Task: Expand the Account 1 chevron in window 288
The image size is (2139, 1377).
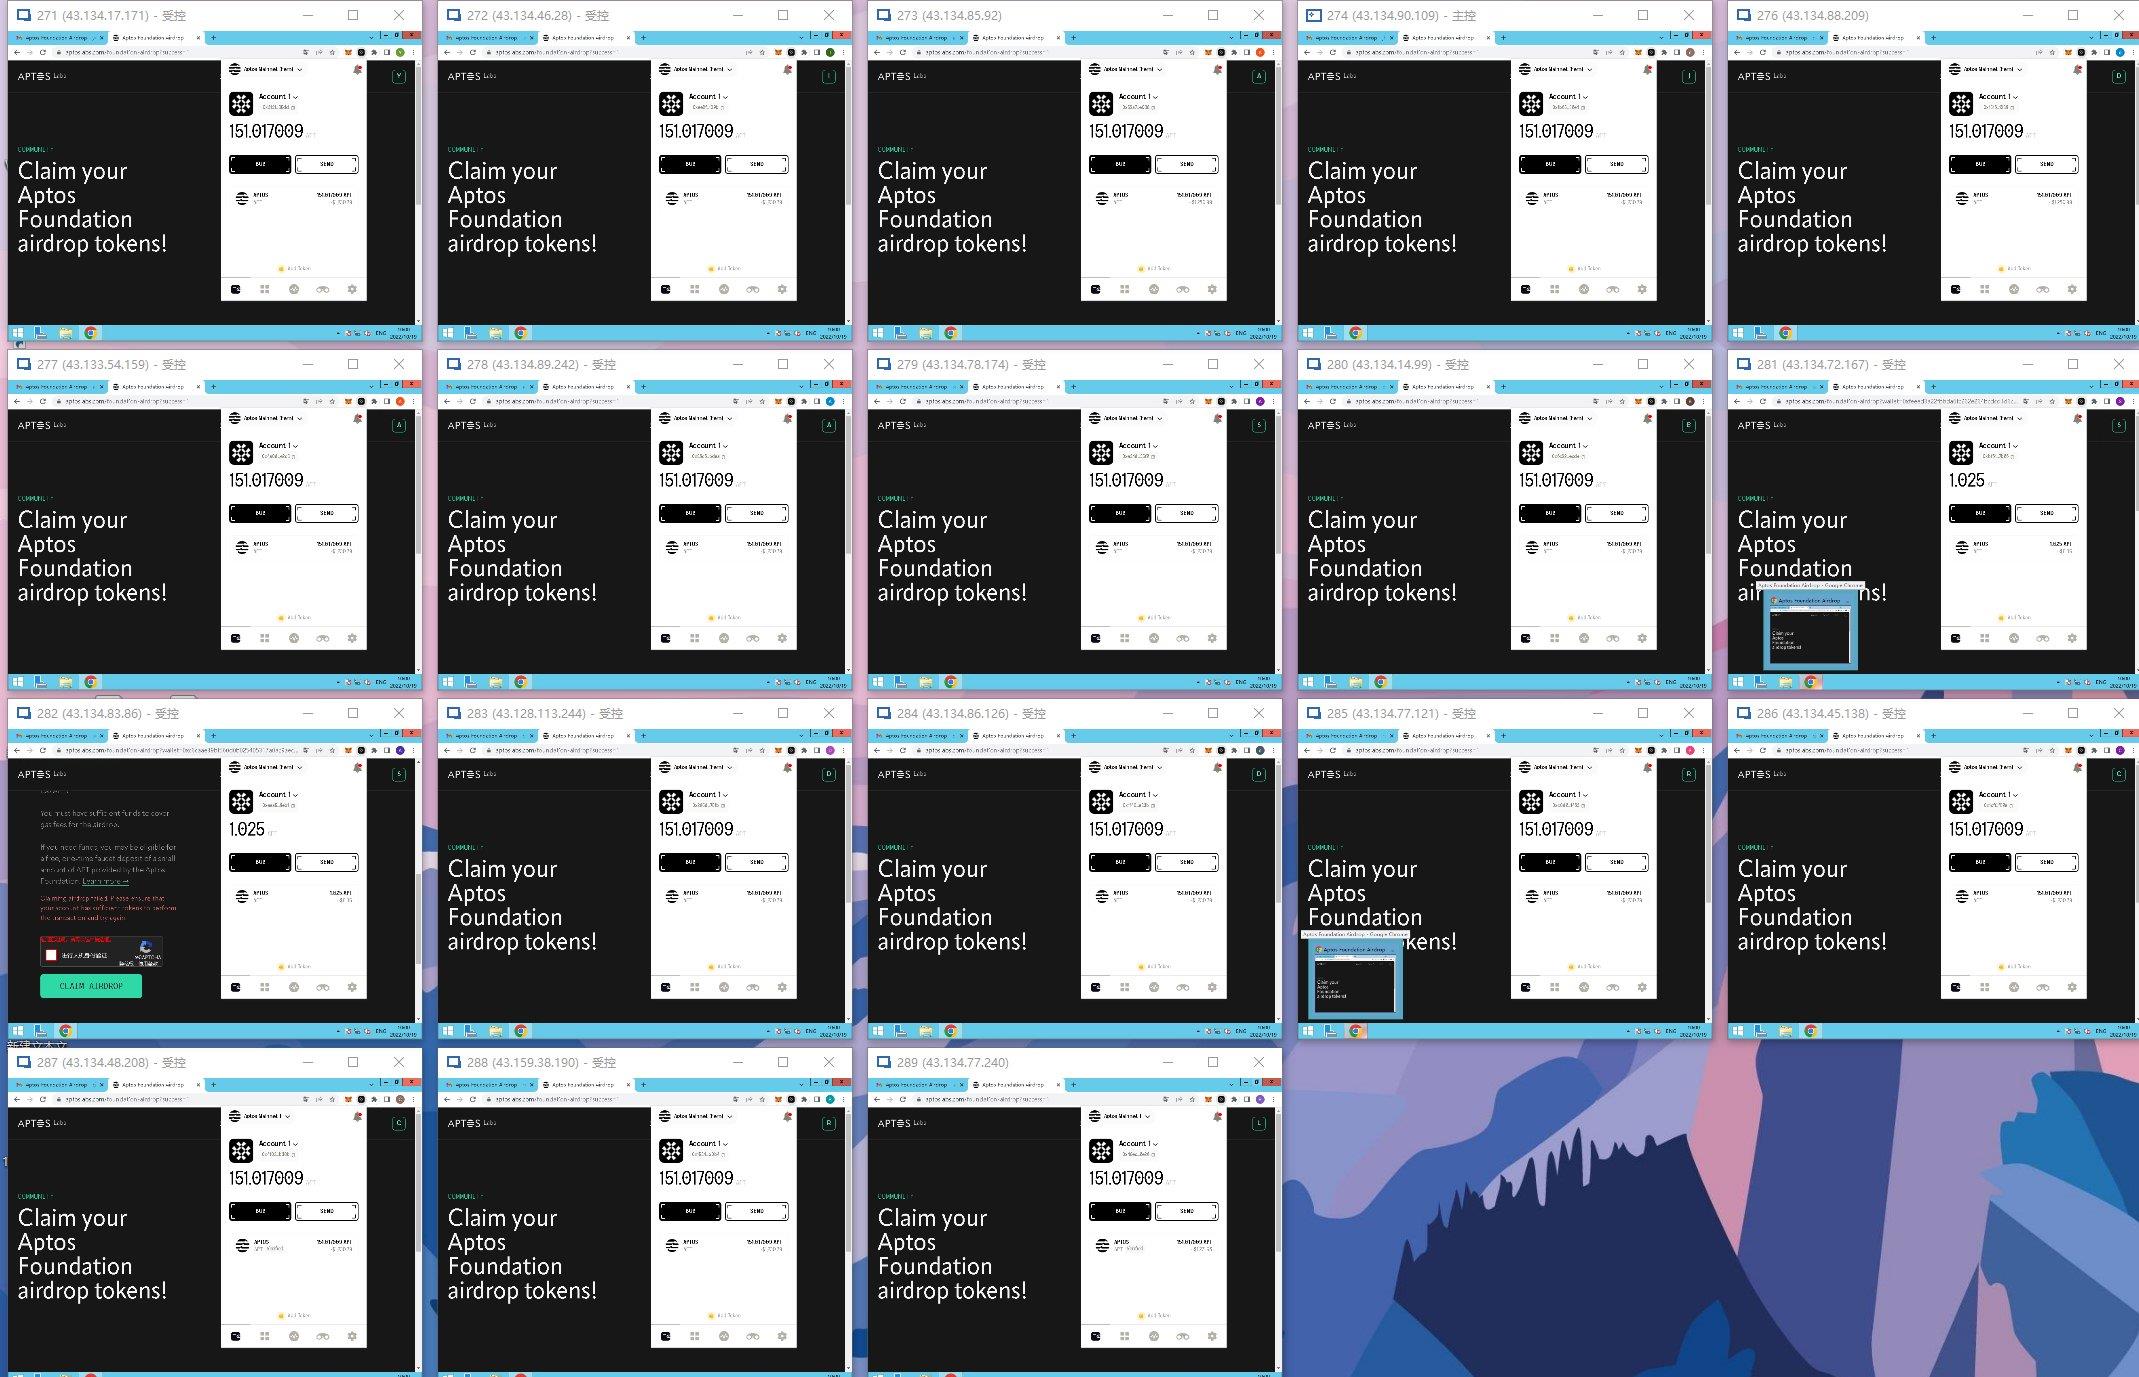Action: (x=725, y=1144)
